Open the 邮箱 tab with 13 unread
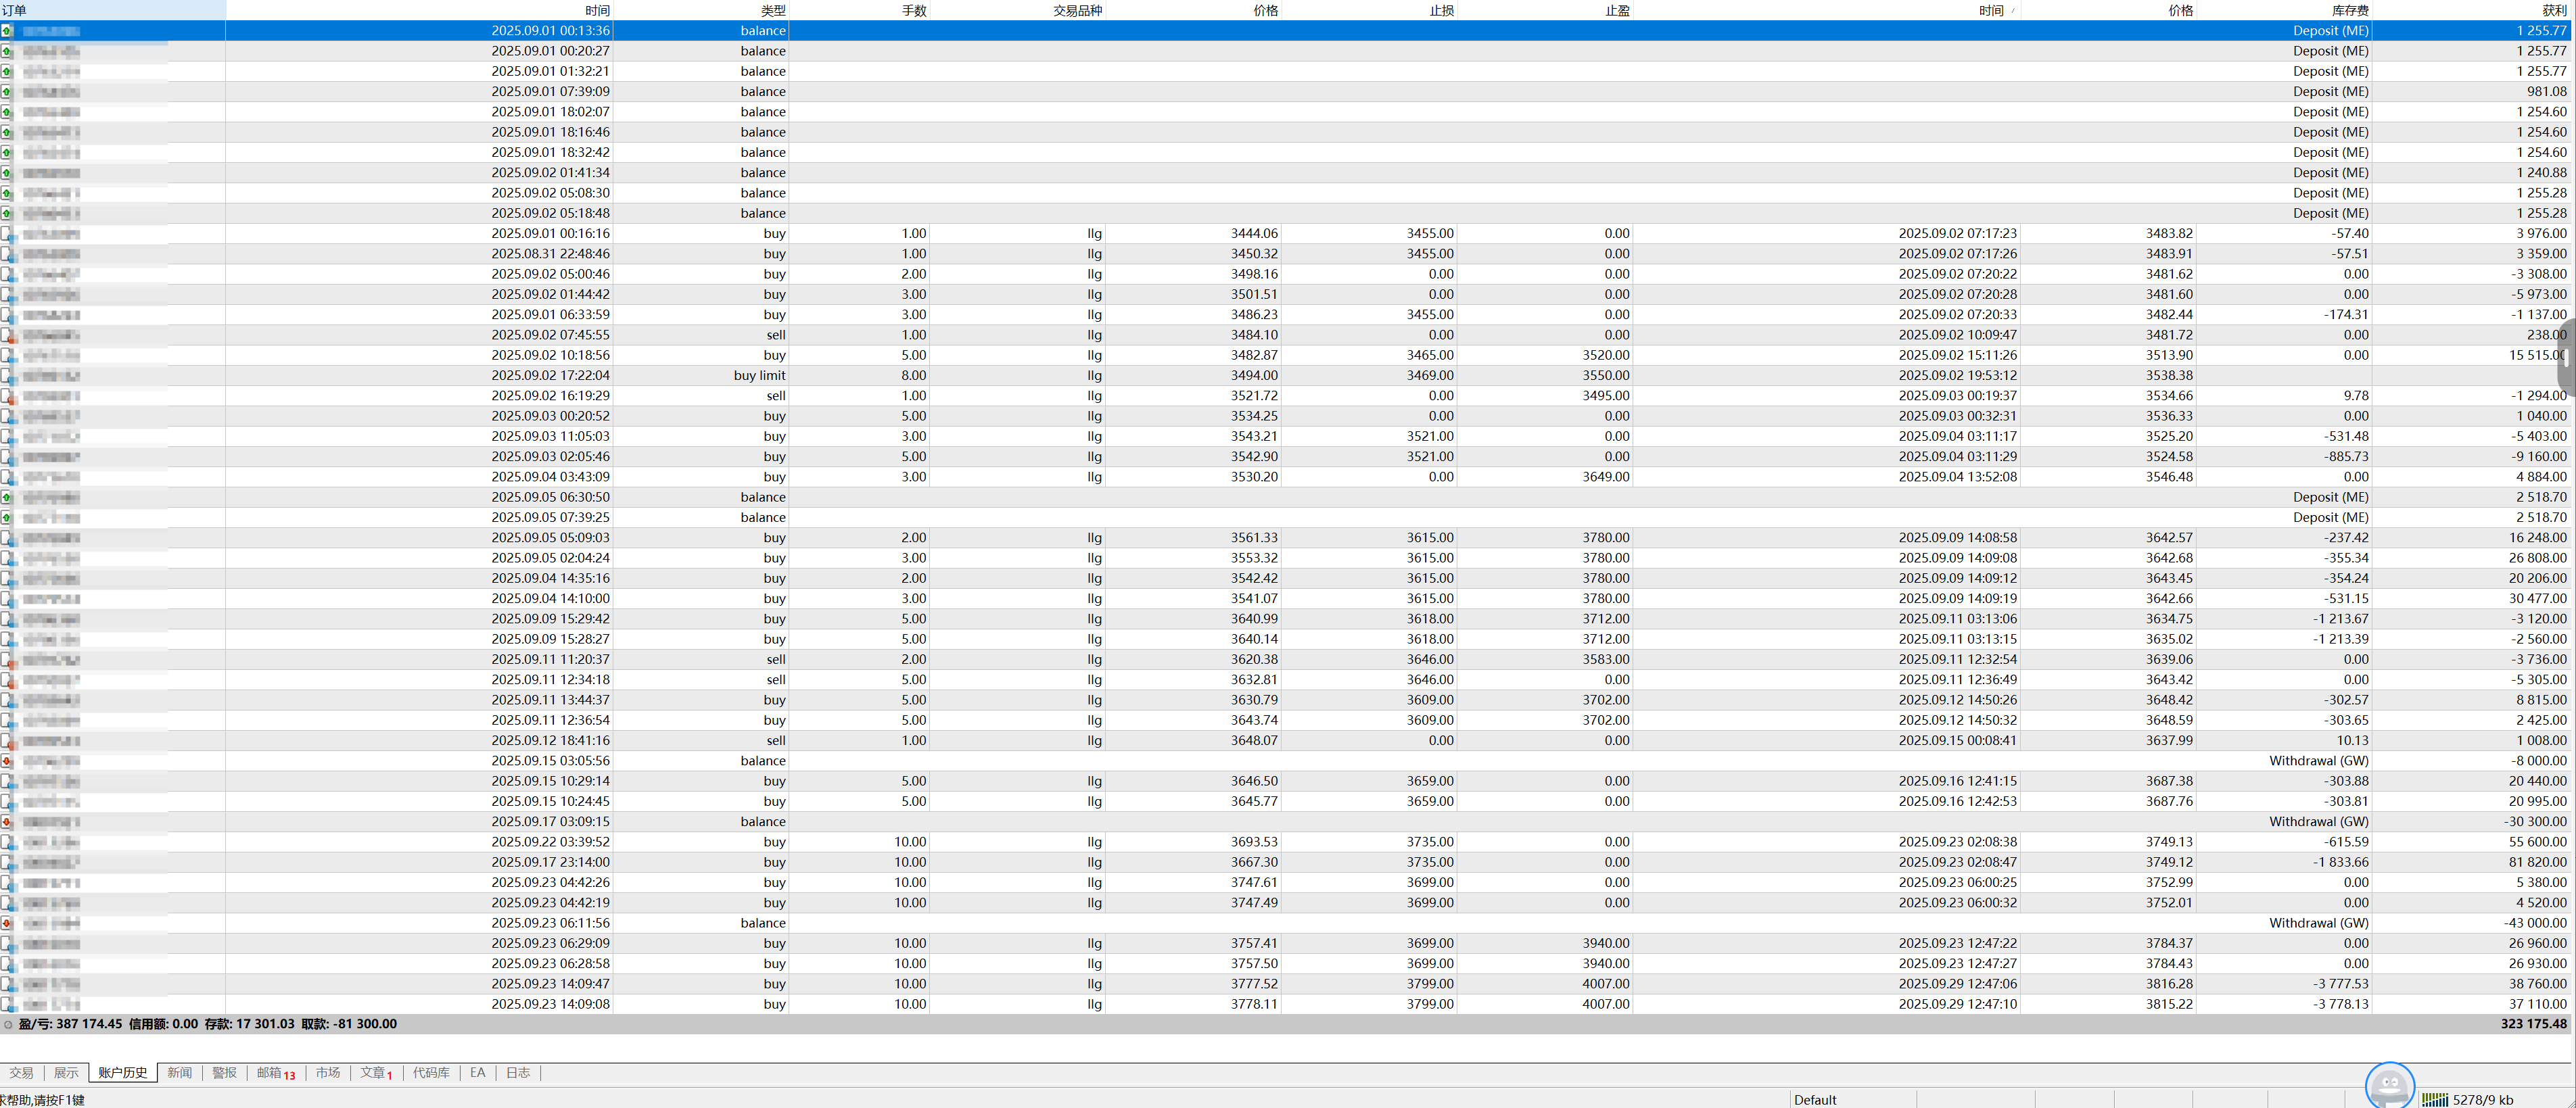2576x1108 pixels. click(275, 1073)
